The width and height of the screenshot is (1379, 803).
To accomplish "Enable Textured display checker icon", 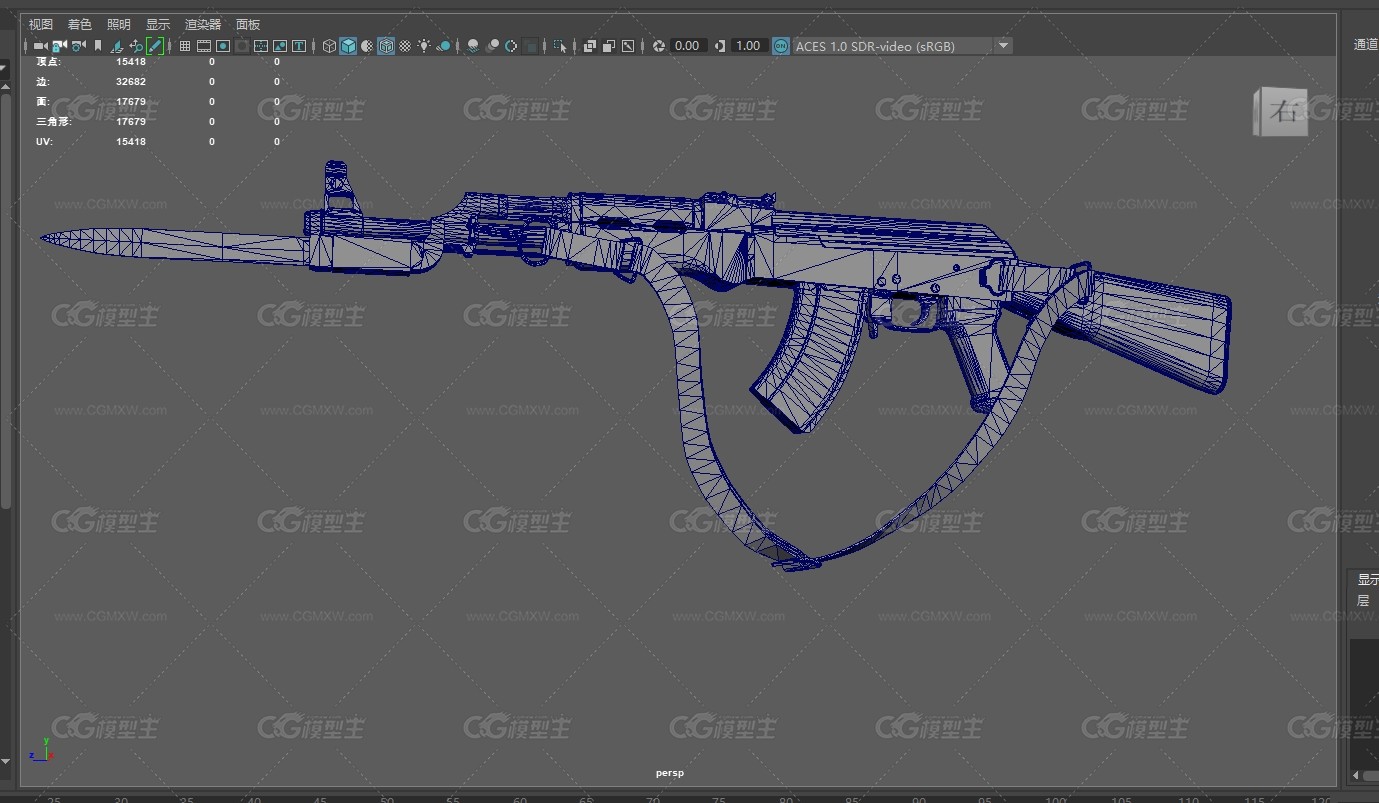I will 405,46.
